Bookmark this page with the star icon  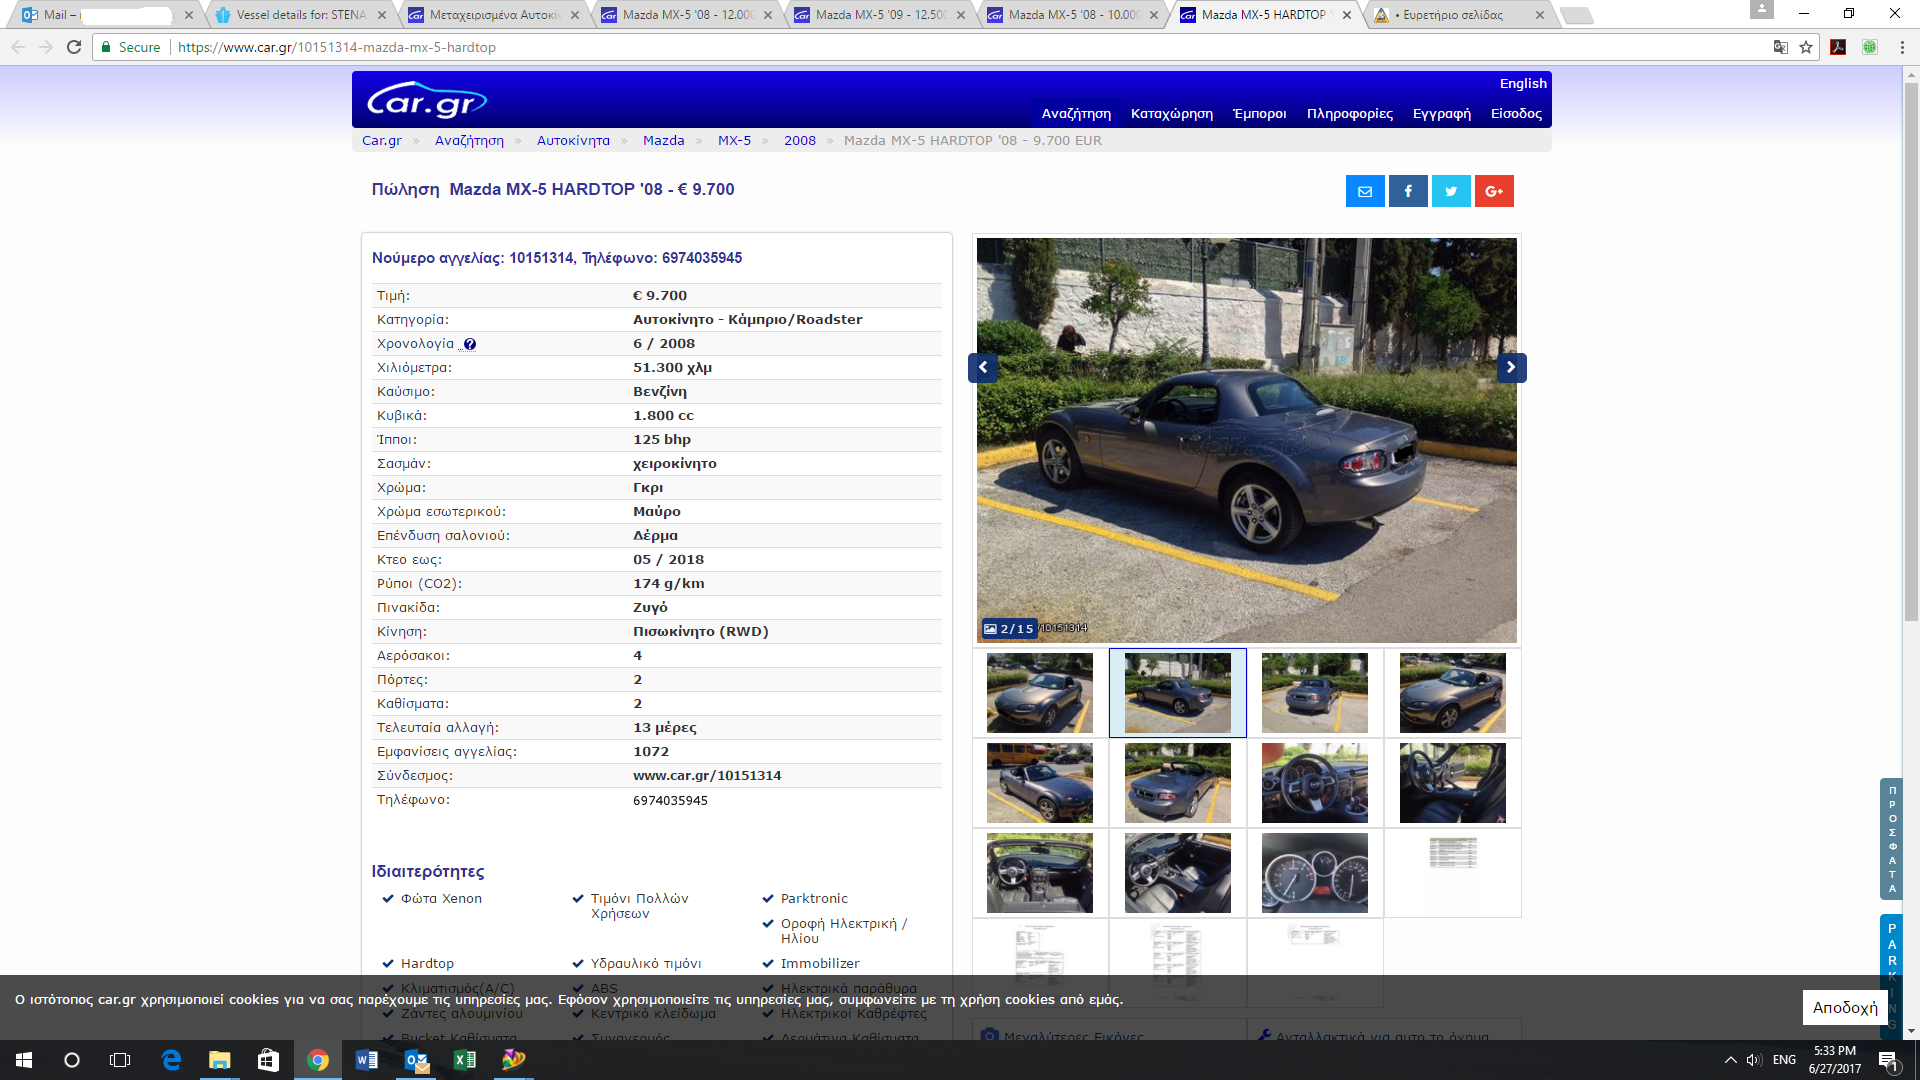click(x=1806, y=47)
